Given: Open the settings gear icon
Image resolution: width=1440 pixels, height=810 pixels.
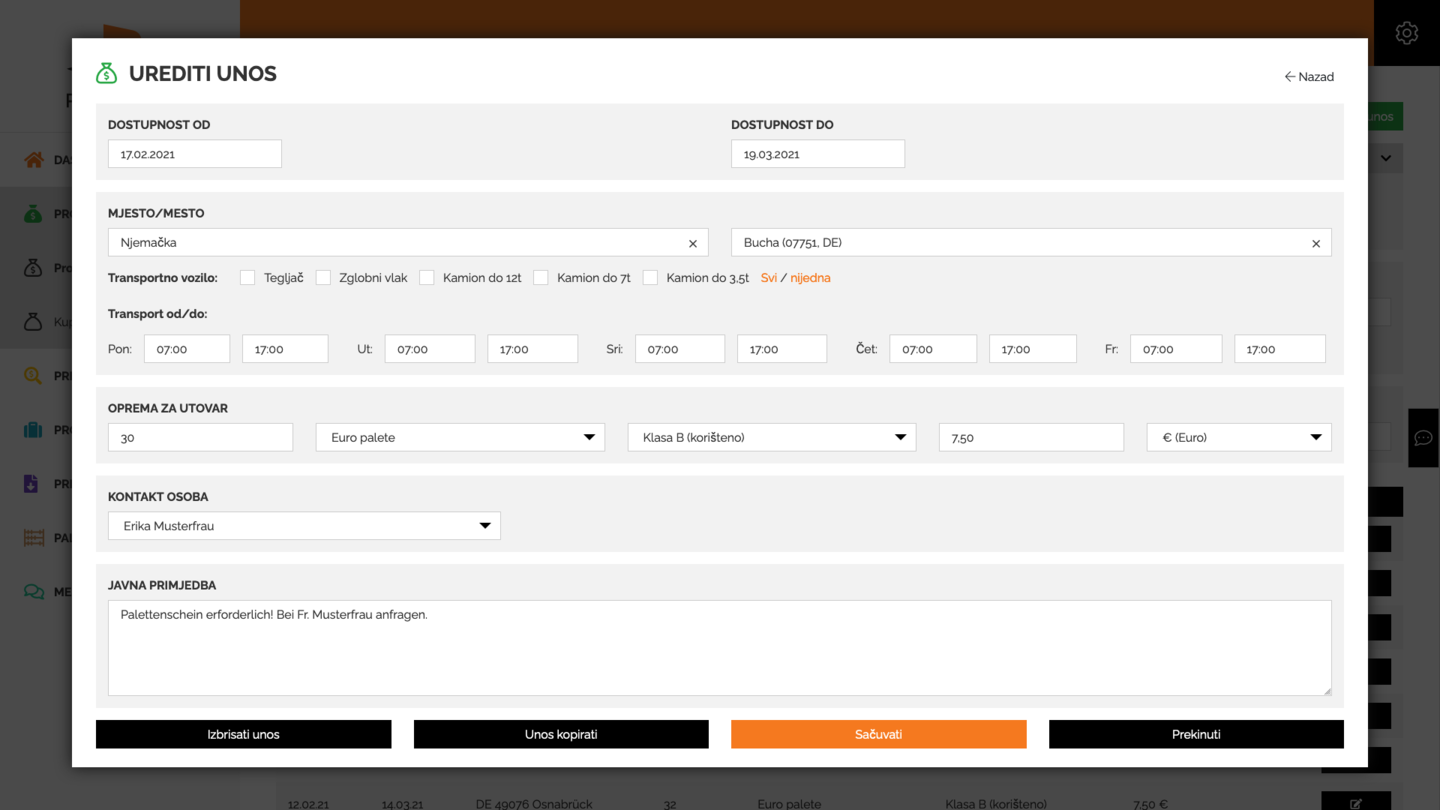Looking at the screenshot, I should pos(1406,33).
